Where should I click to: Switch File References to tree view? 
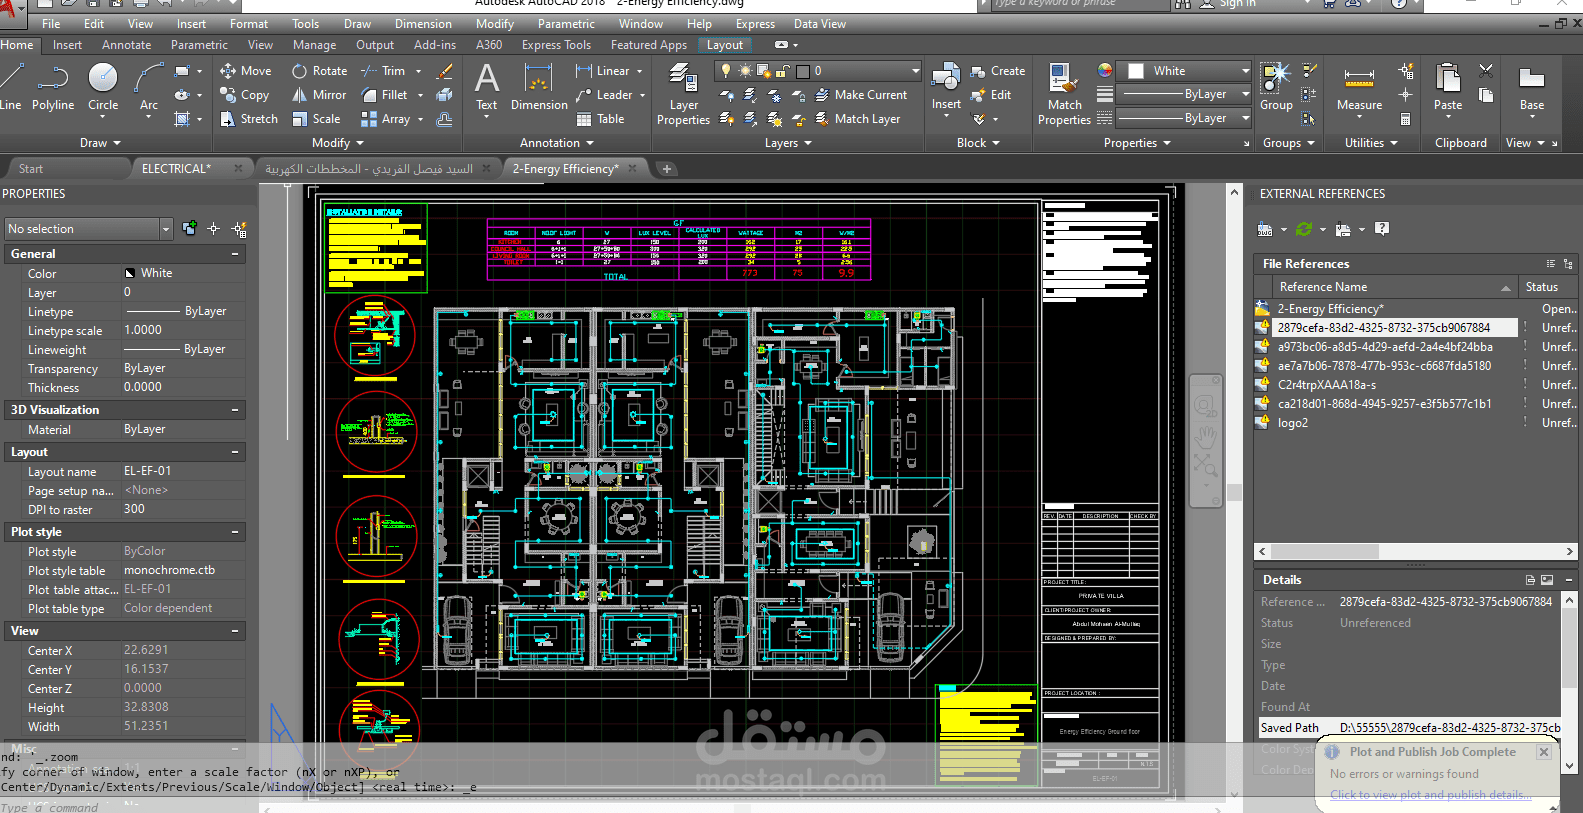pyautogui.click(x=1567, y=264)
